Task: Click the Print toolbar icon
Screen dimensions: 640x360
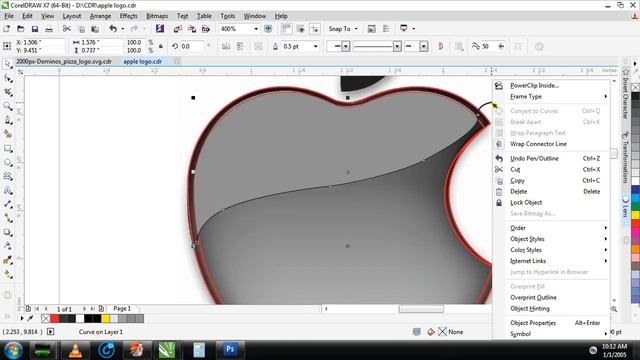Action: pyautogui.click(x=49, y=29)
